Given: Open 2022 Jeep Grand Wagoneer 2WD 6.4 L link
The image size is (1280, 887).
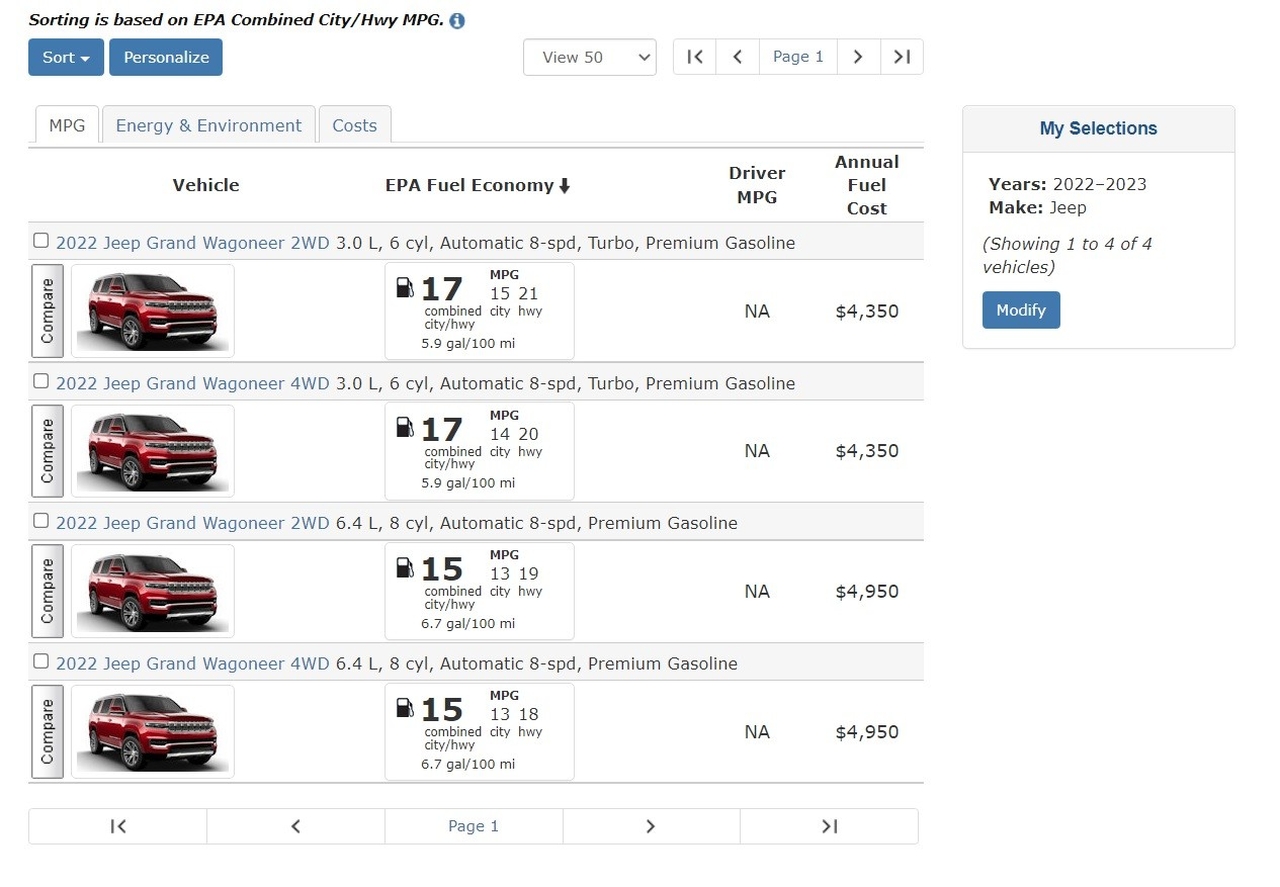Looking at the screenshot, I should coord(192,523).
